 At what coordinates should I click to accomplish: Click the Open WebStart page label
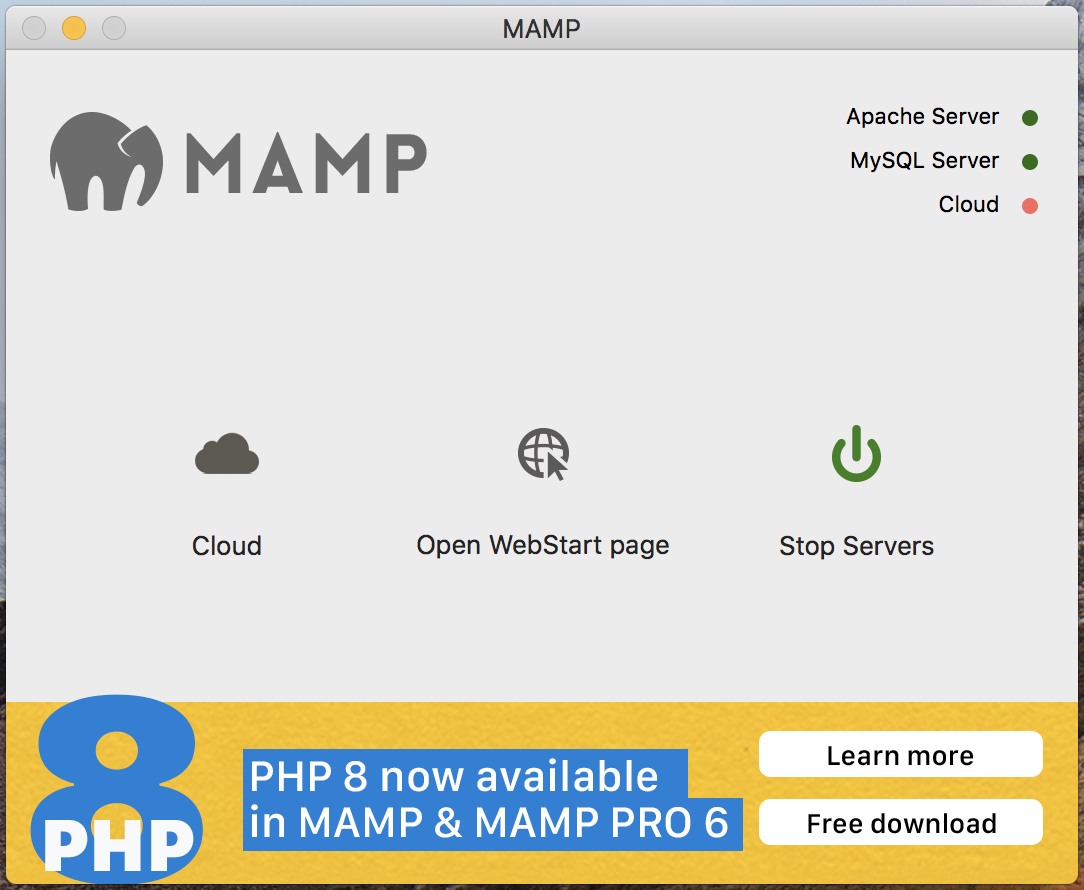(x=543, y=546)
